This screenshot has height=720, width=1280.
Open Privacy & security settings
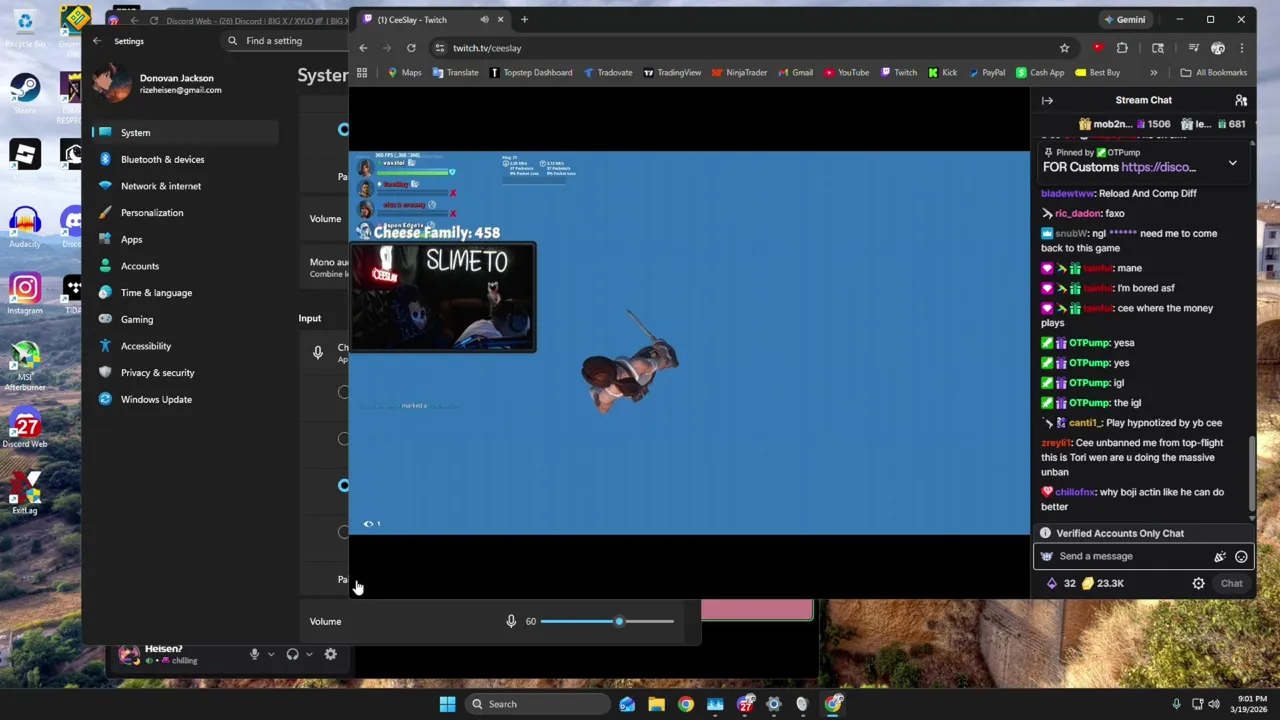[185, 373]
